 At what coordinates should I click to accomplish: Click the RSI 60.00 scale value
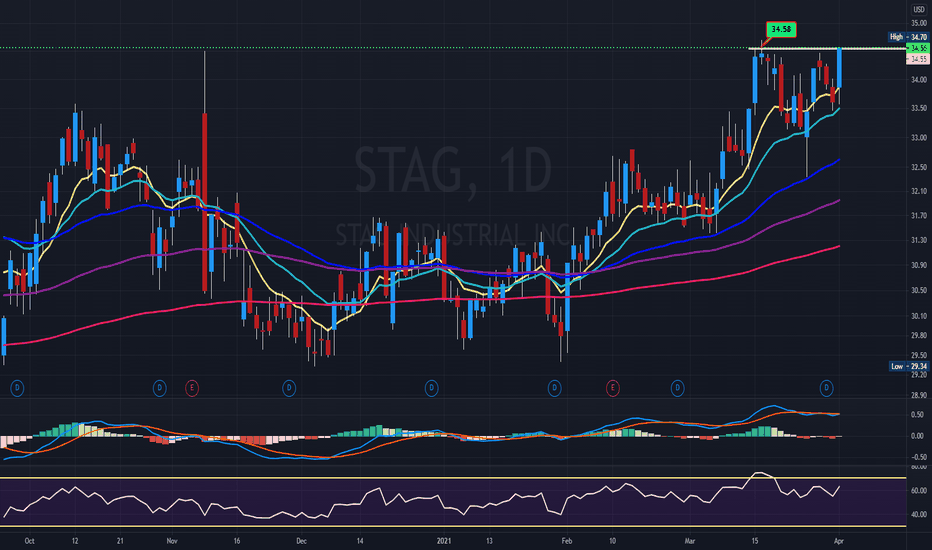click(x=918, y=491)
